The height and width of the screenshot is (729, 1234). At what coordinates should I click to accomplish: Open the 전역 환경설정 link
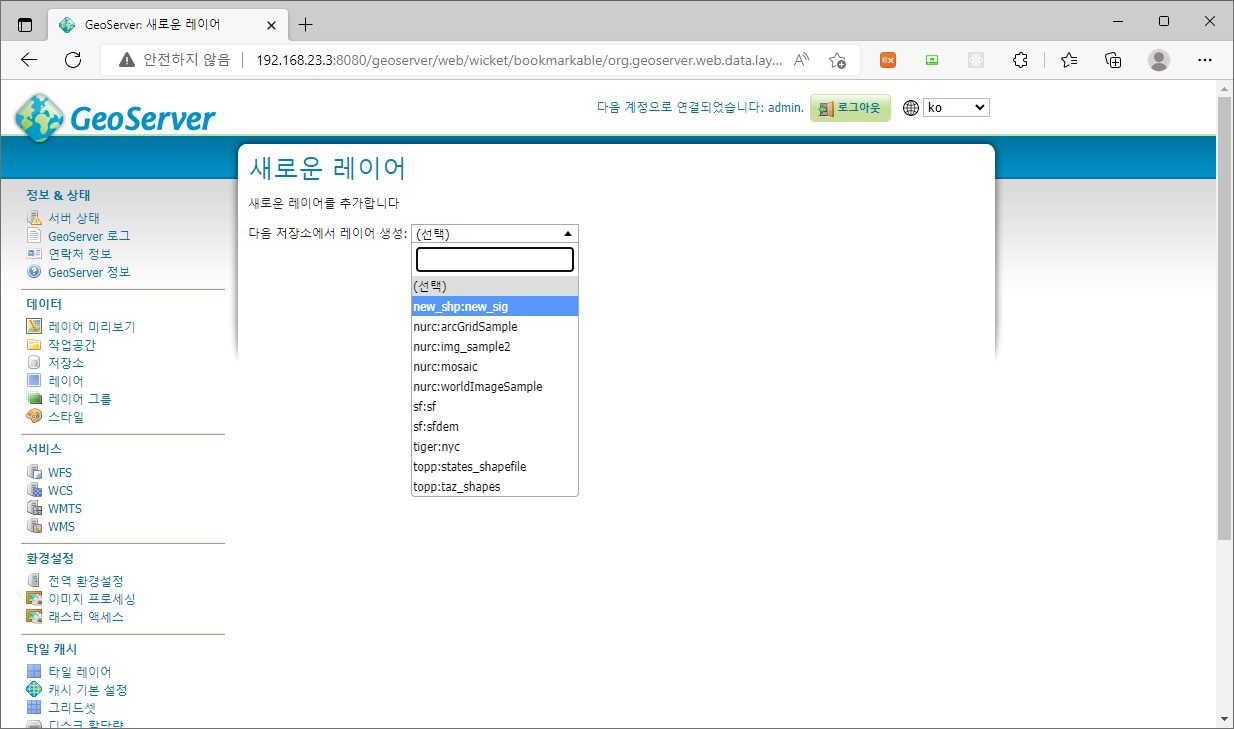(86, 581)
